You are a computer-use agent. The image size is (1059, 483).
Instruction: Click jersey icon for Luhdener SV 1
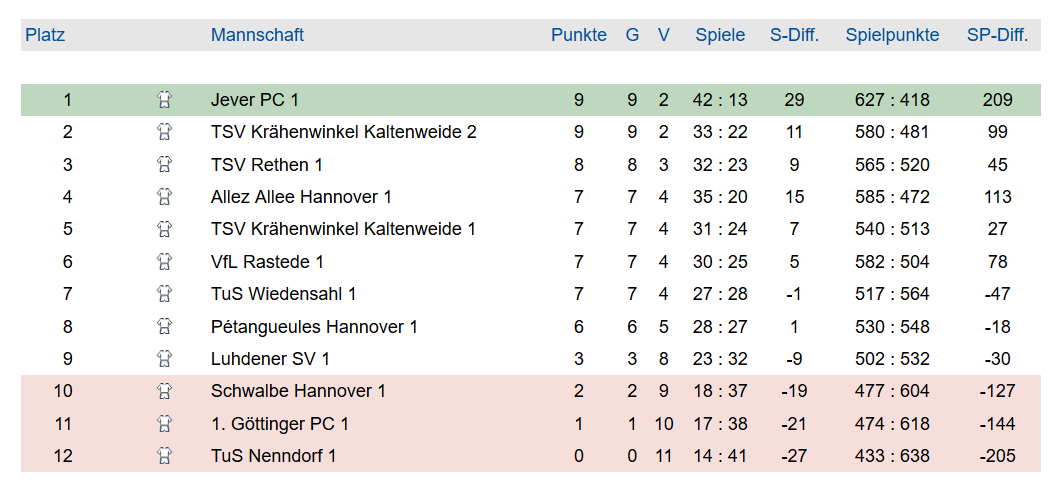pyautogui.click(x=164, y=359)
